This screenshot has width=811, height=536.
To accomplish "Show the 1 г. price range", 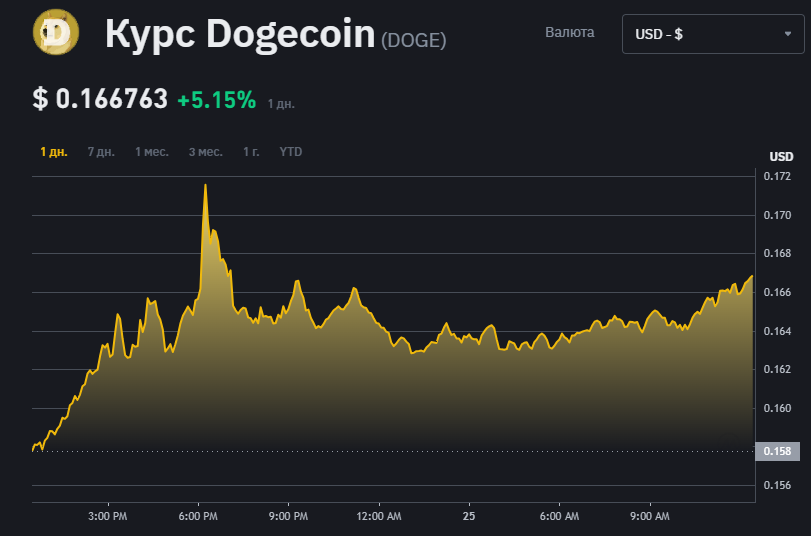I will tap(251, 152).
